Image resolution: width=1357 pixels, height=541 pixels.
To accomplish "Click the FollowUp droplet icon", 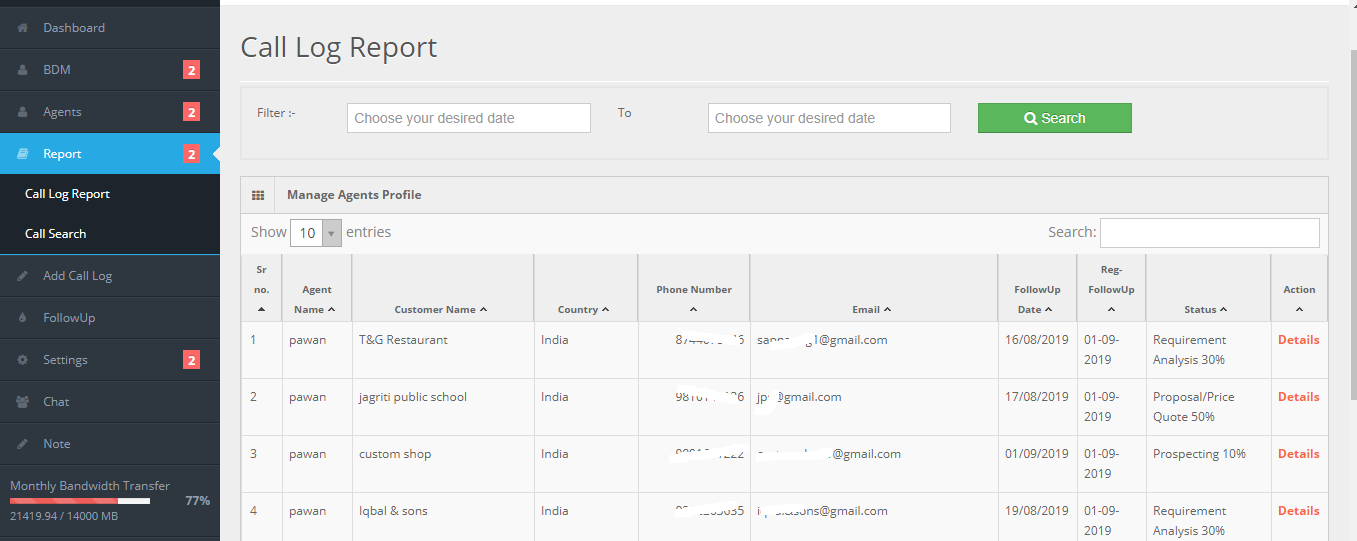I will pyautogui.click(x=22, y=318).
